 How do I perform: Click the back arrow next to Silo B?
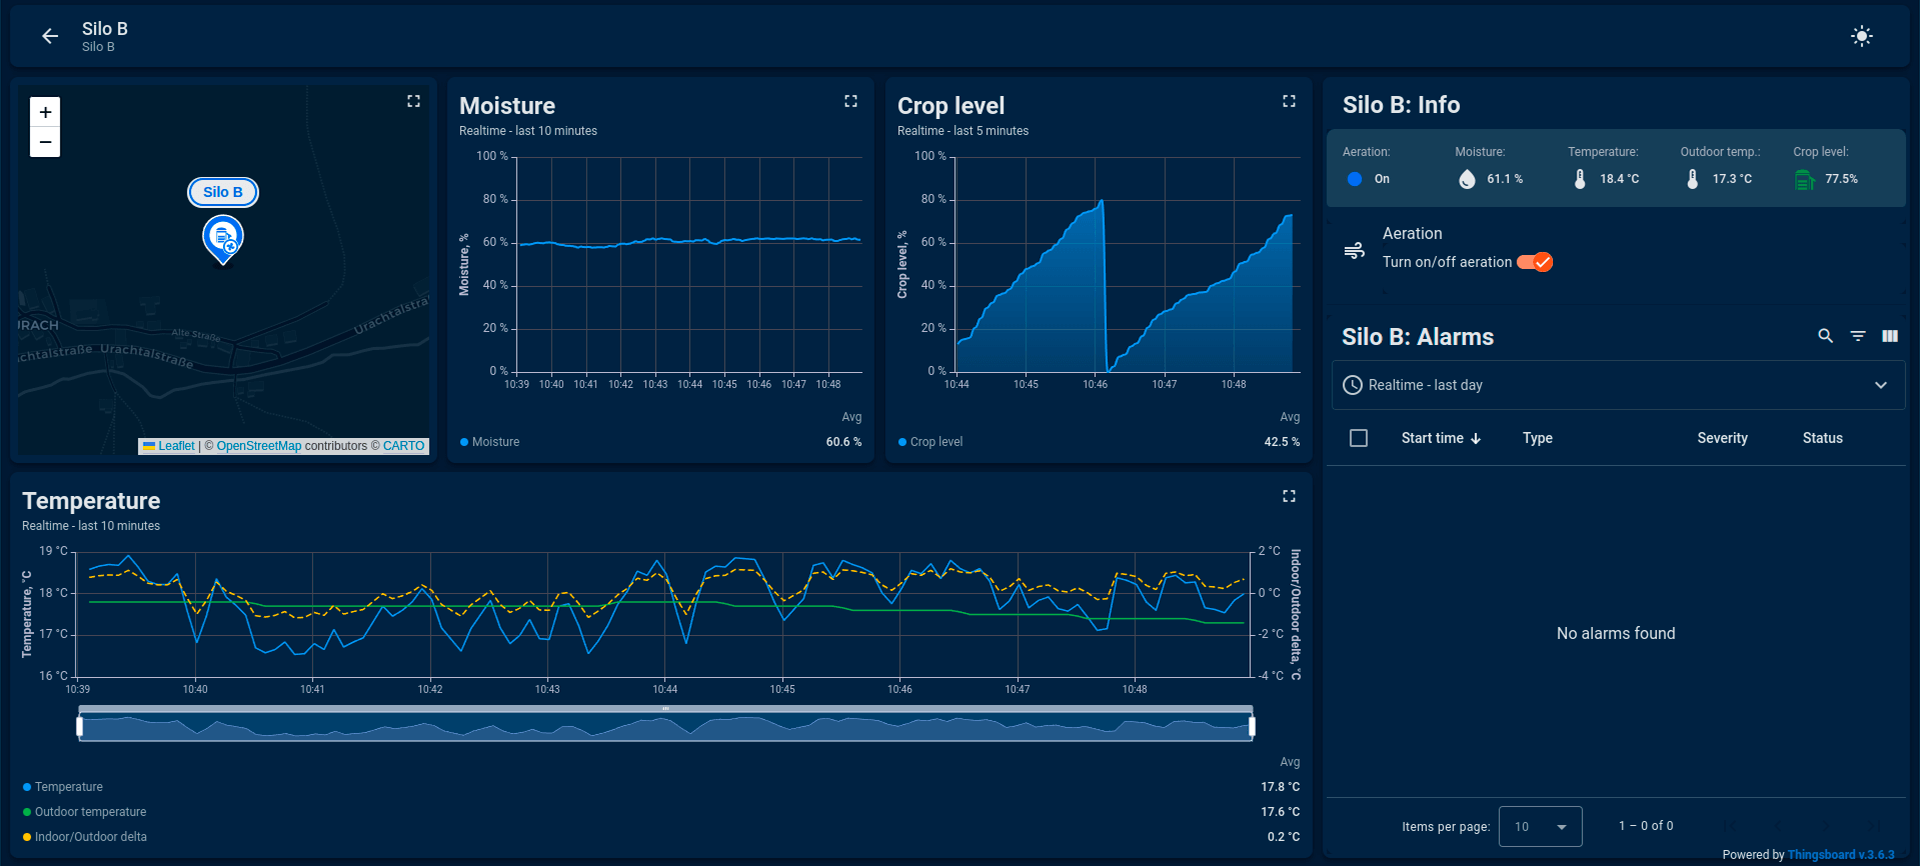pyautogui.click(x=50, y=37)
